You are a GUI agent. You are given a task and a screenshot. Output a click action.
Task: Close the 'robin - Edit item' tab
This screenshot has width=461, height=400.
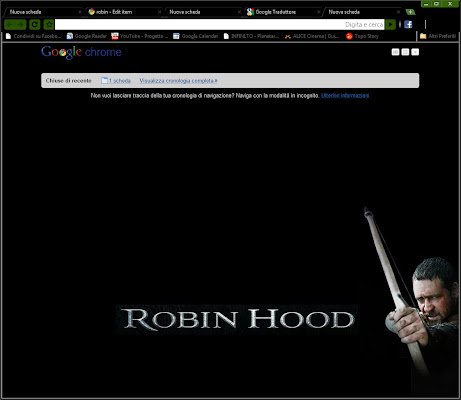coord(159,12)
